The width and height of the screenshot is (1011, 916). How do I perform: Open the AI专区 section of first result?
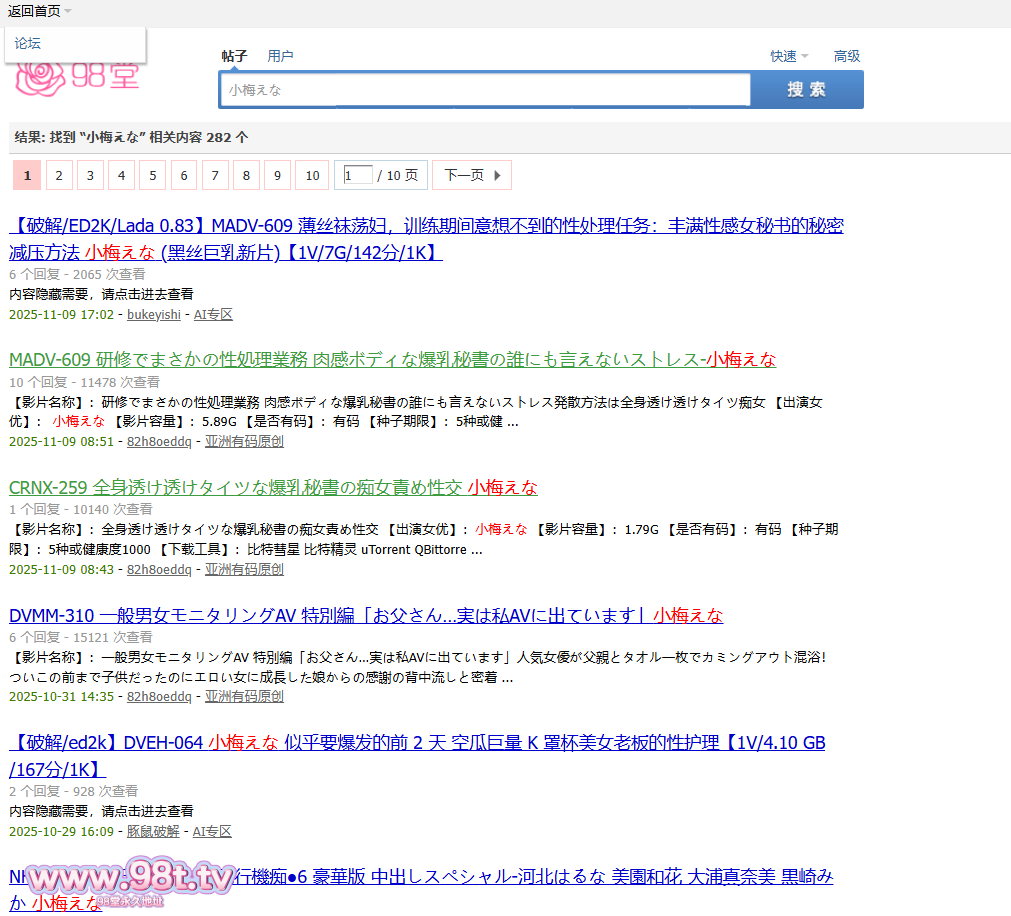pyautogui.click(x=213, y=315)
